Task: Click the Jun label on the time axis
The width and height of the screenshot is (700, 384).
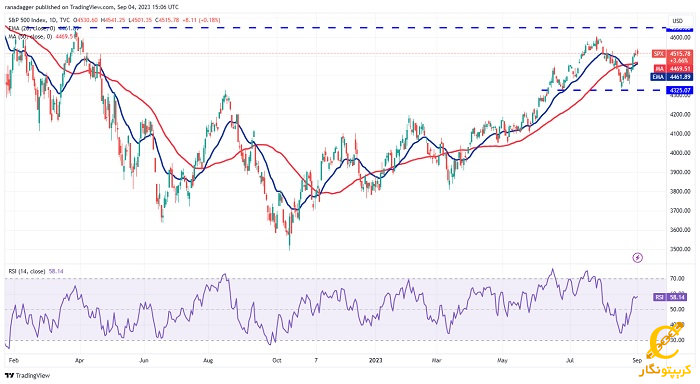Action: coord(144,360)
